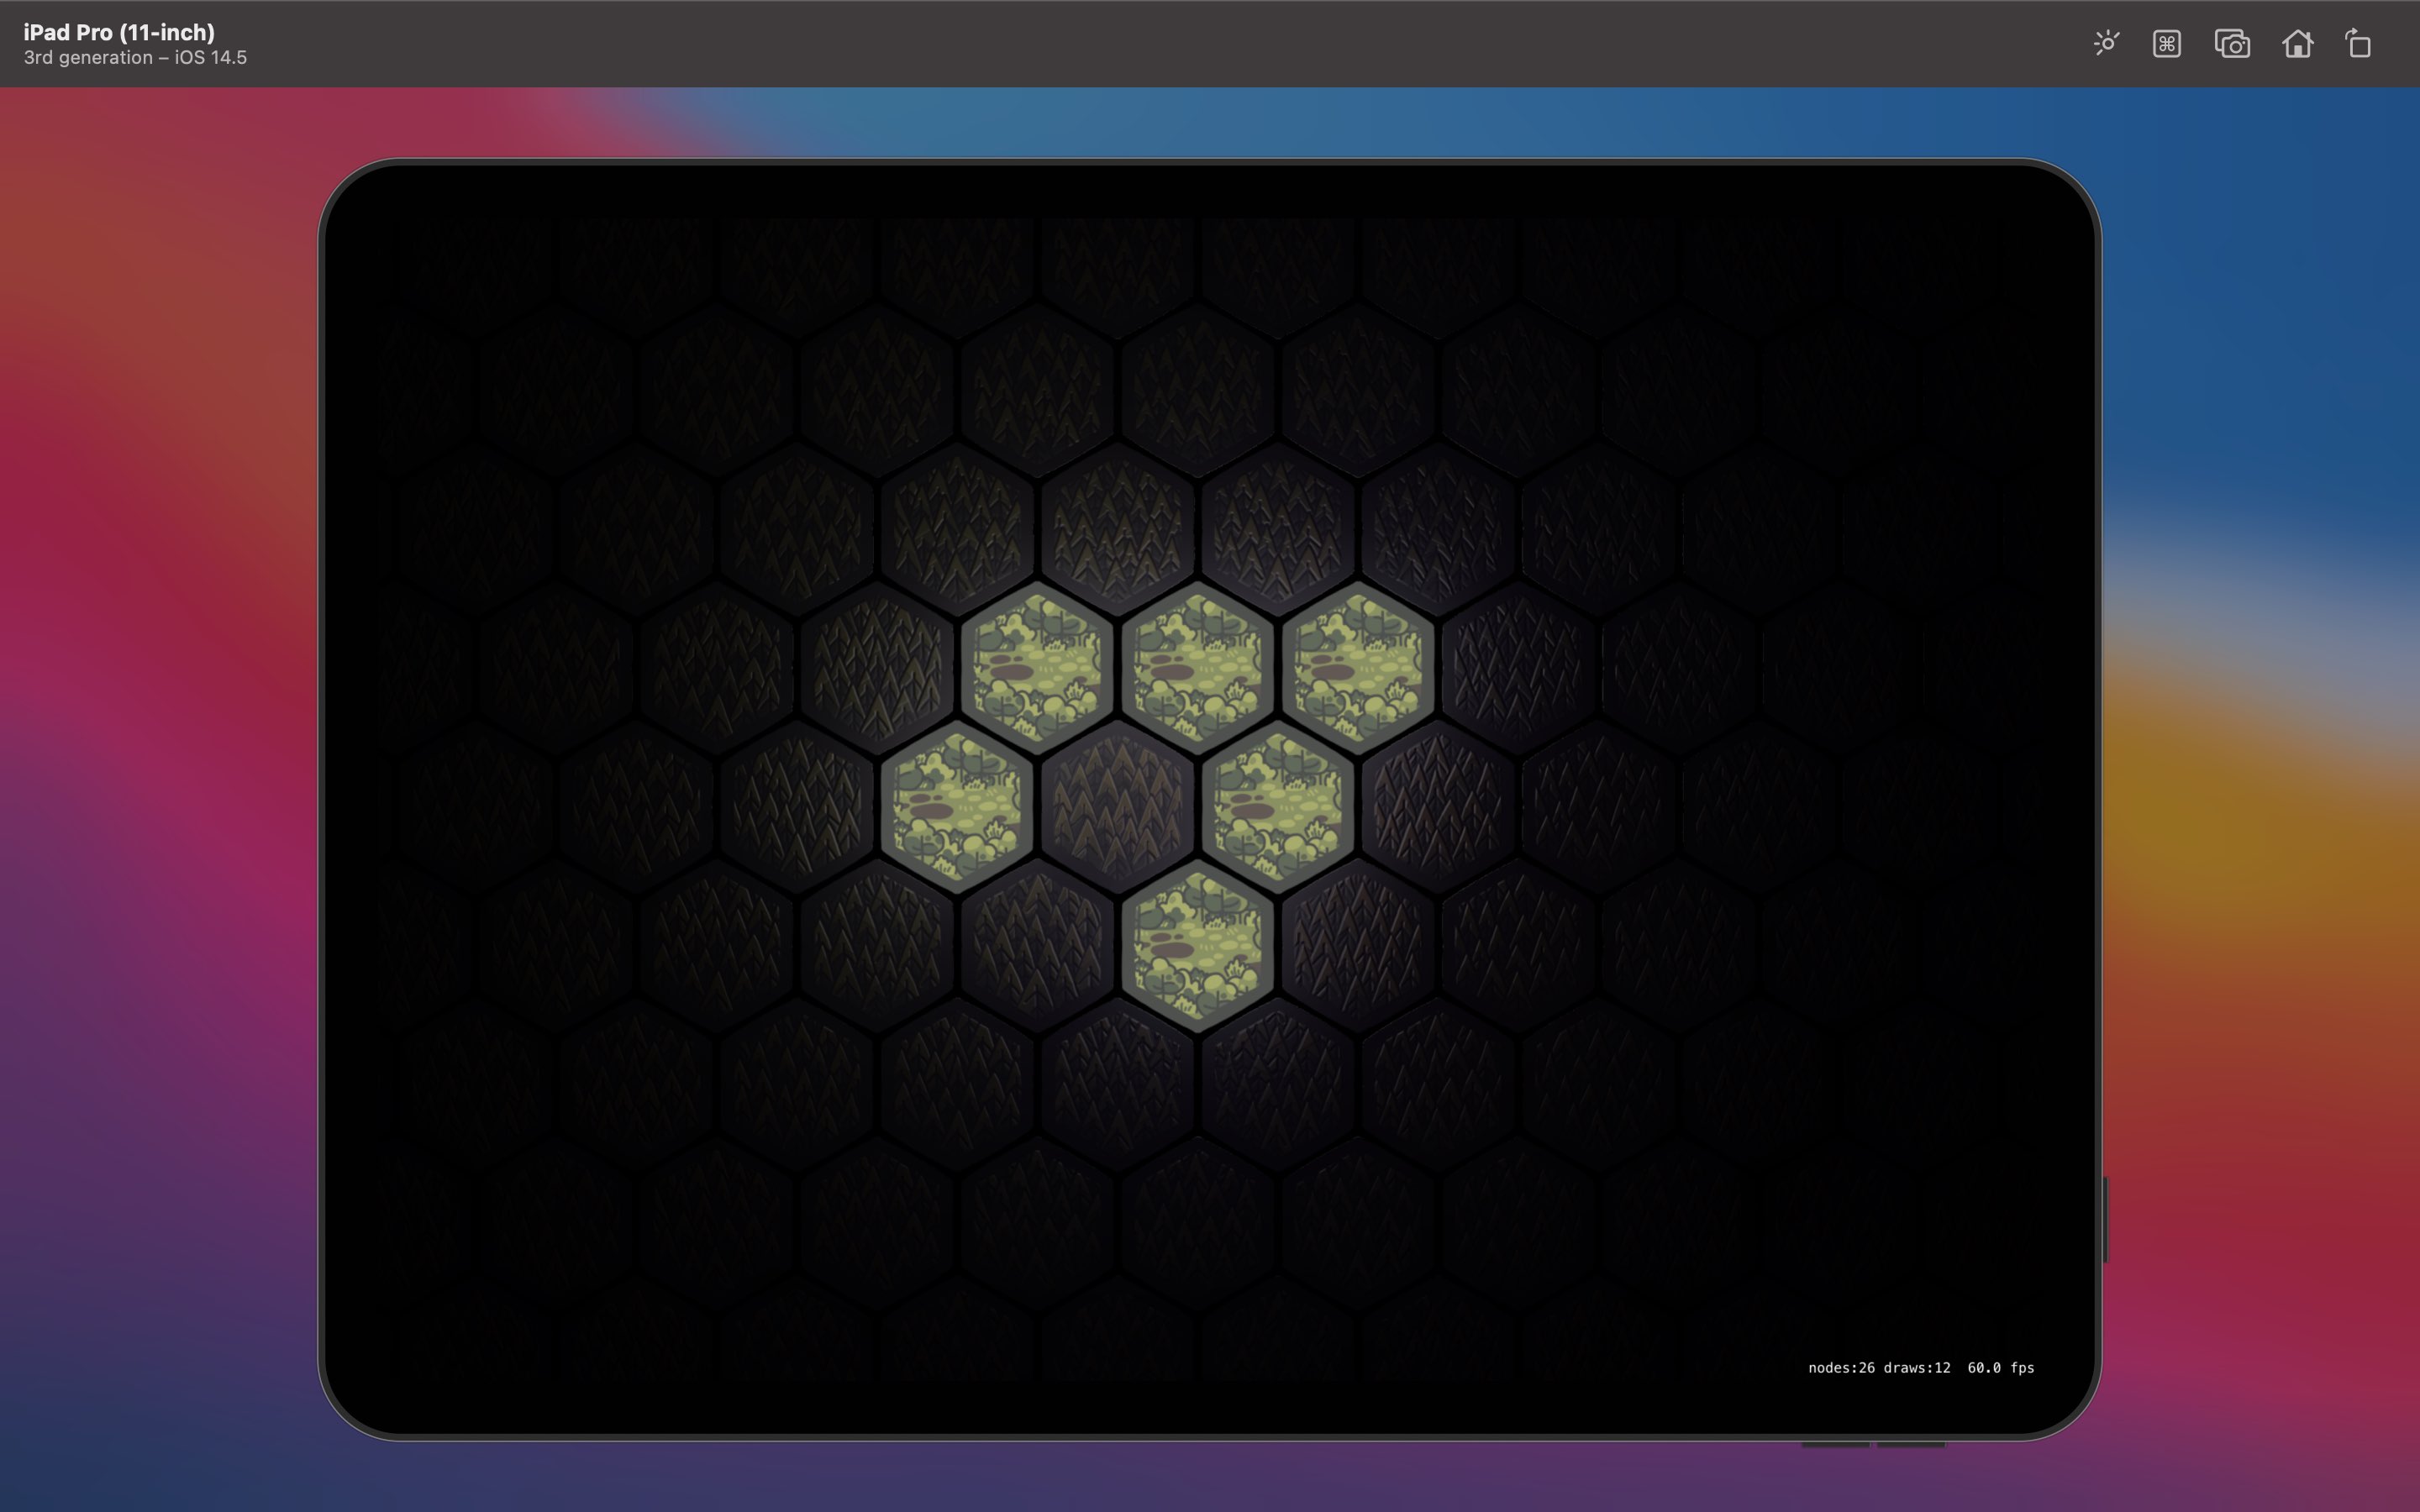
Task: Click the "3rd generation – iOS 14.5" subtitle
Action: click(x=135, y=58)
